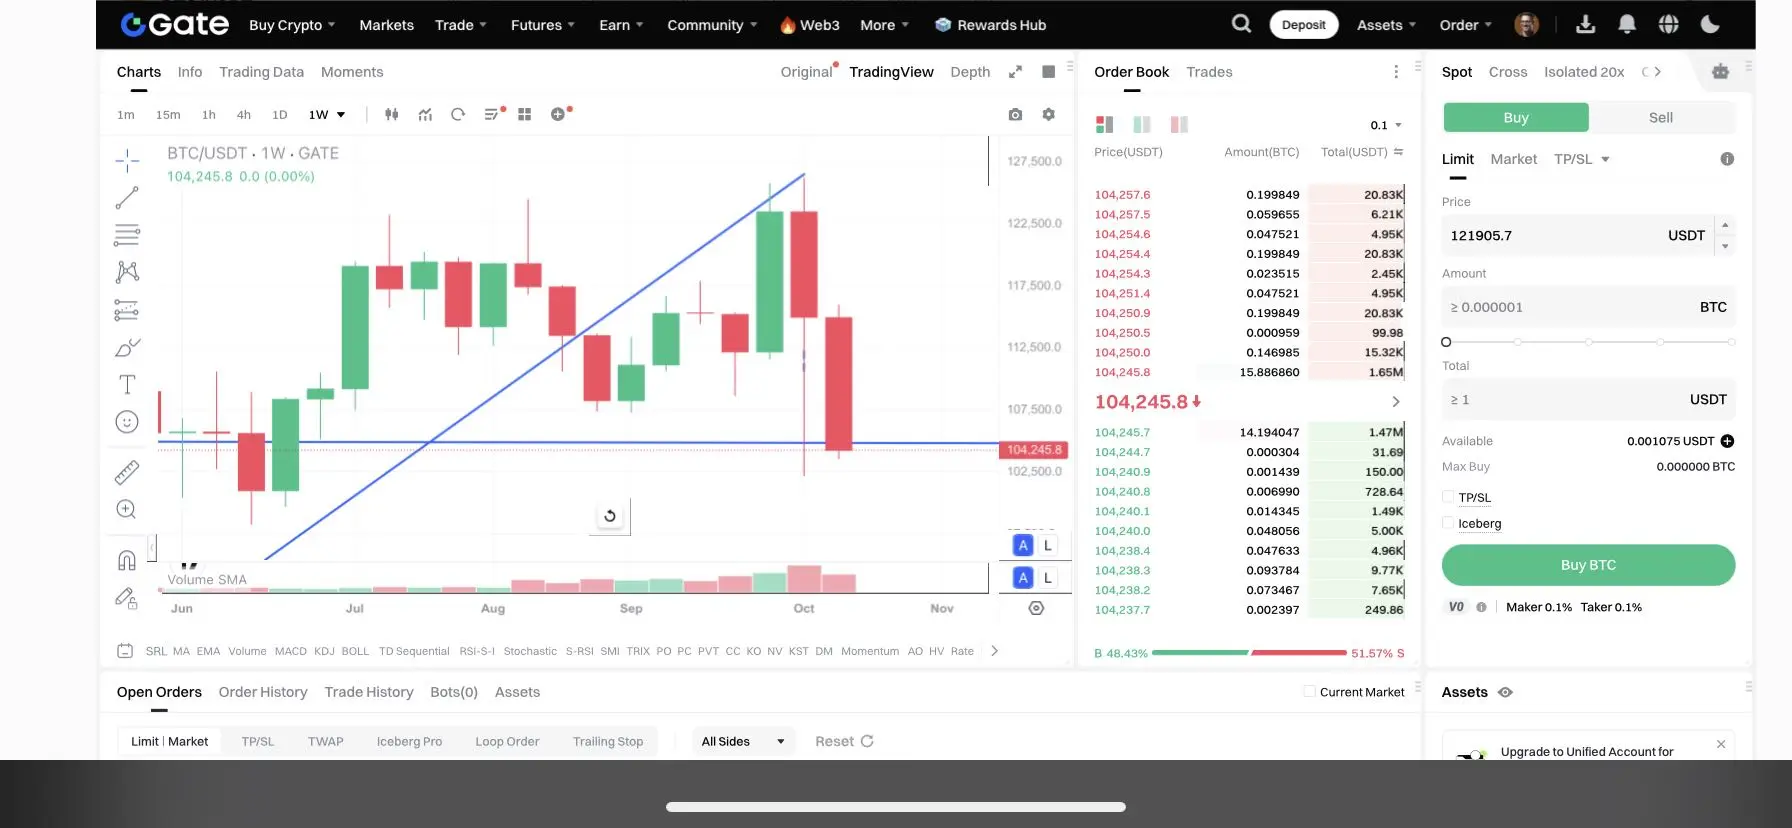Open the forecasting and measurement tools

click(127, 310)
